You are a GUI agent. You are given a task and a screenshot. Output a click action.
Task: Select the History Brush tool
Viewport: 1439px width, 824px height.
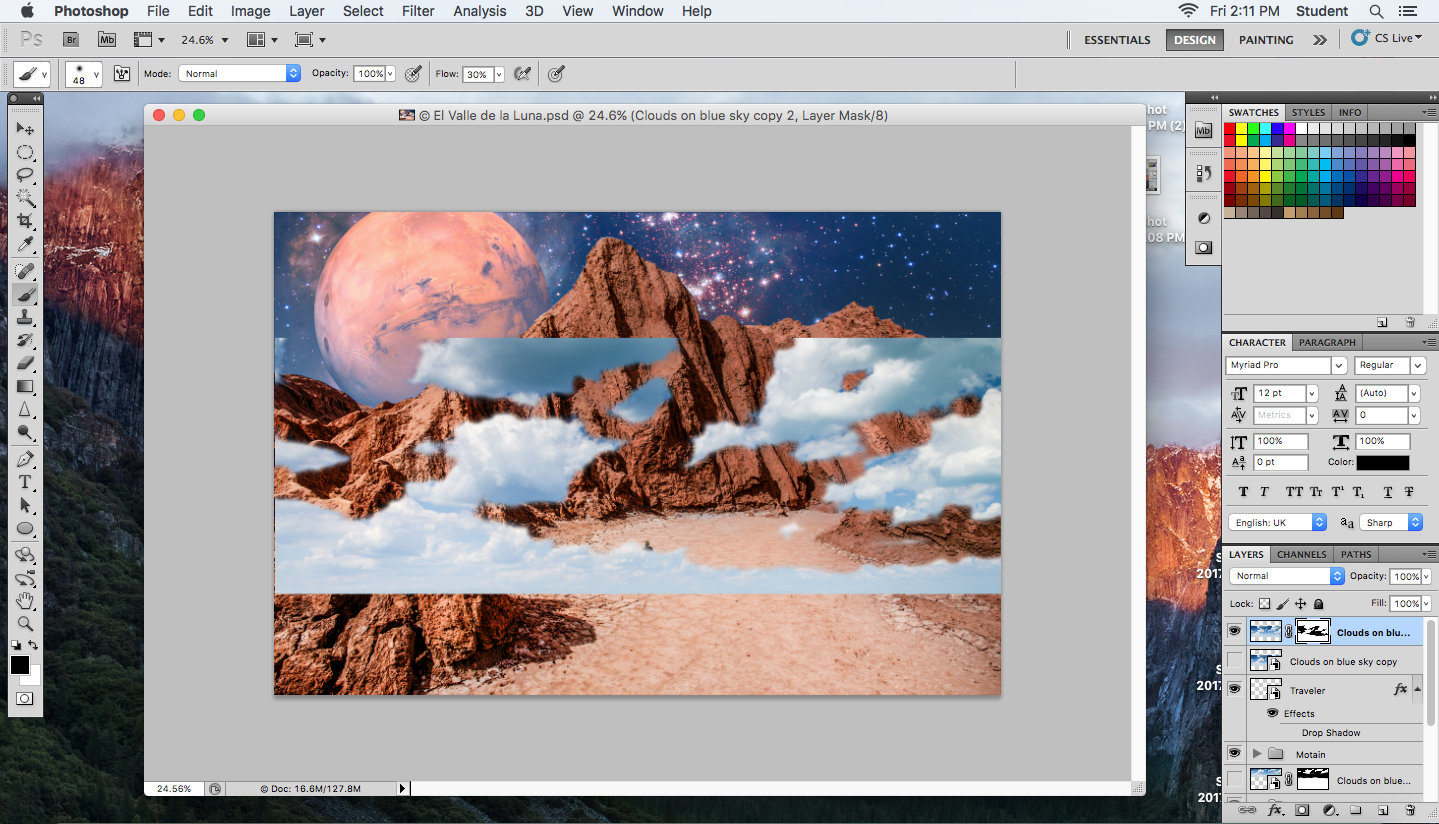[x=25, y=341]
